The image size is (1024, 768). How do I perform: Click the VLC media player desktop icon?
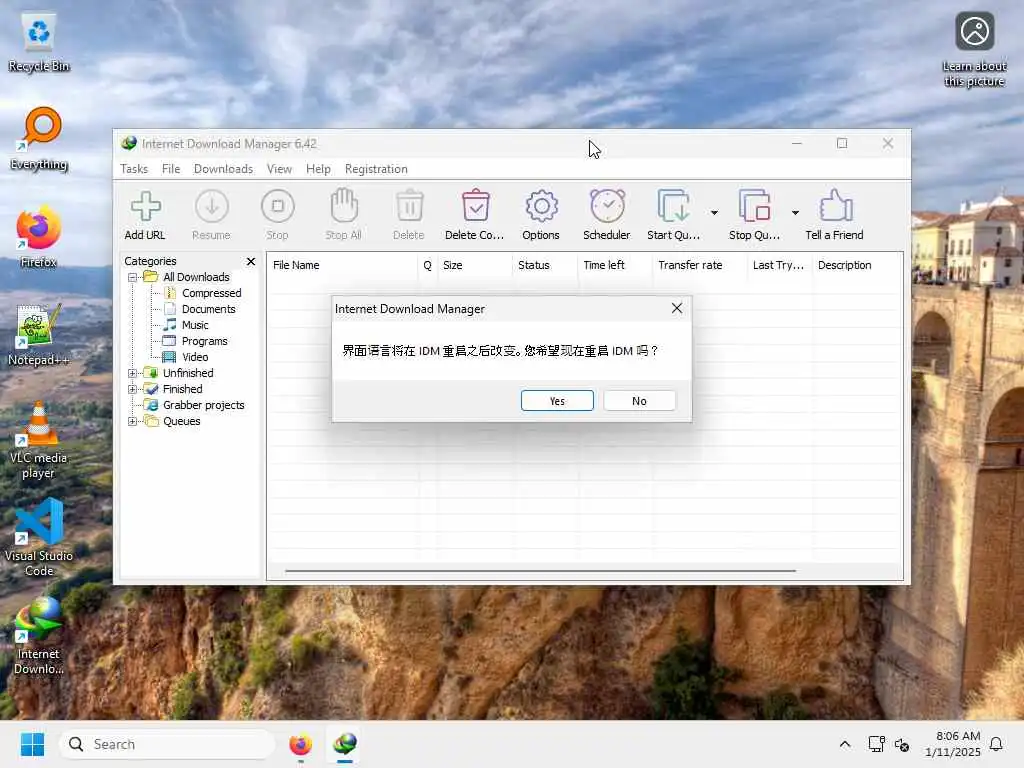click(x=39, y=441)
